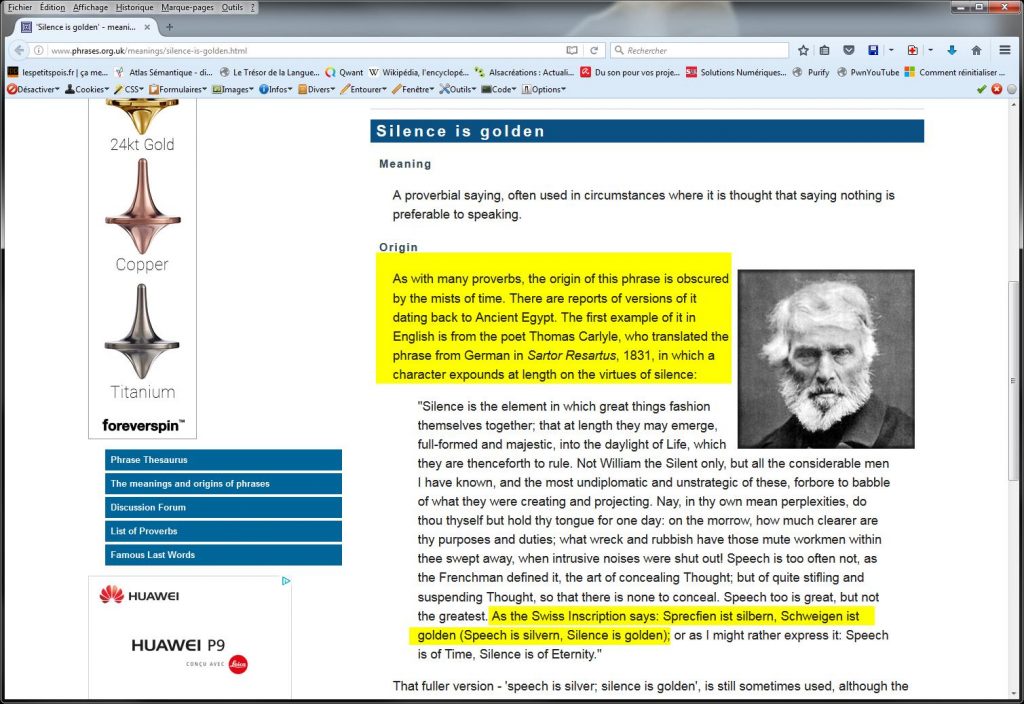The width and height of the screenshot is (1024, 704).
Task: Open the Pocket save icon
Action: tap(848, 50)
